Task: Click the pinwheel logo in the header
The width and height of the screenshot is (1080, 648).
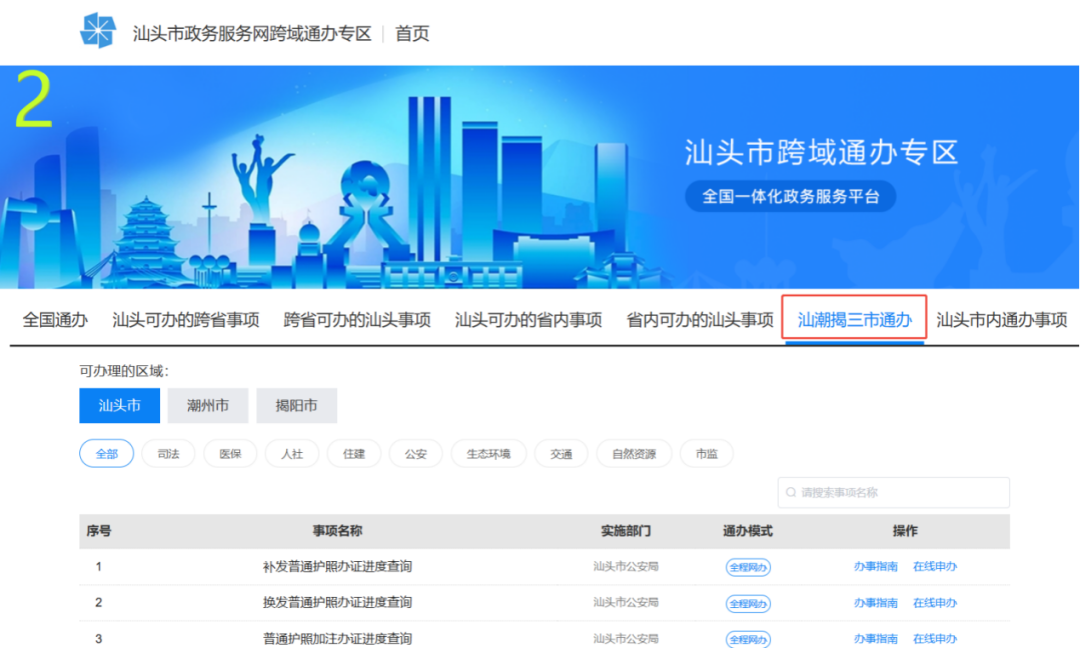Action: pos(98,31)
